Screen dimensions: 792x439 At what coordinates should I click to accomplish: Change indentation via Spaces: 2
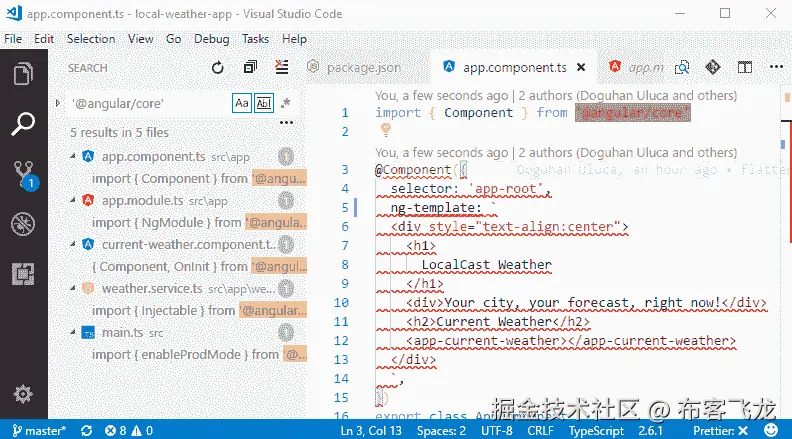pyautogui.click(x=441, y=430)
